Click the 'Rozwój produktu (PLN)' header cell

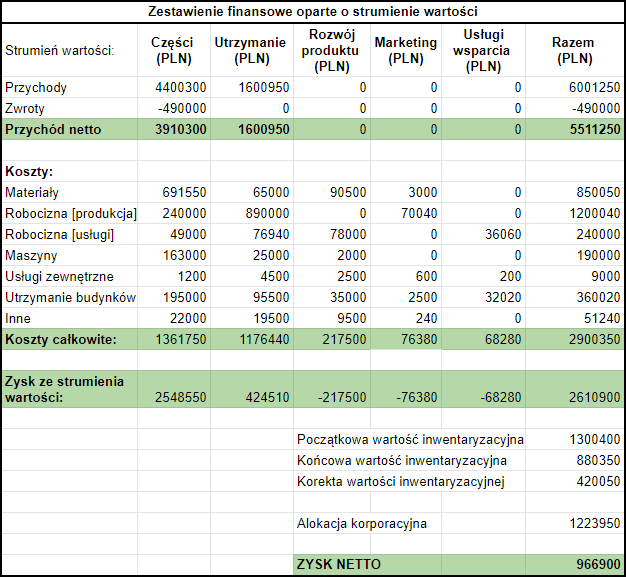(x=330, y=50)
